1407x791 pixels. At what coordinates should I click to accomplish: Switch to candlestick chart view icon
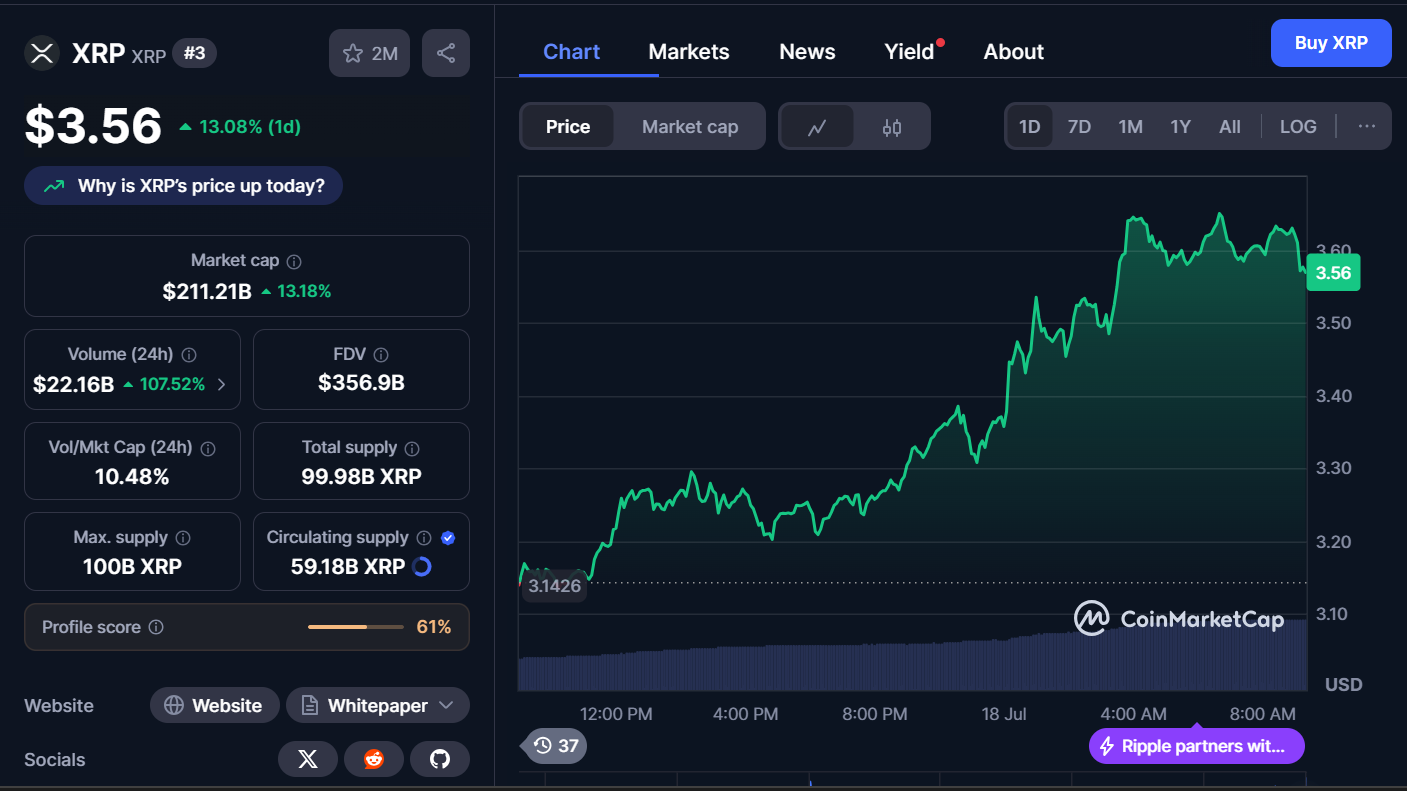(x=892, y=127)
